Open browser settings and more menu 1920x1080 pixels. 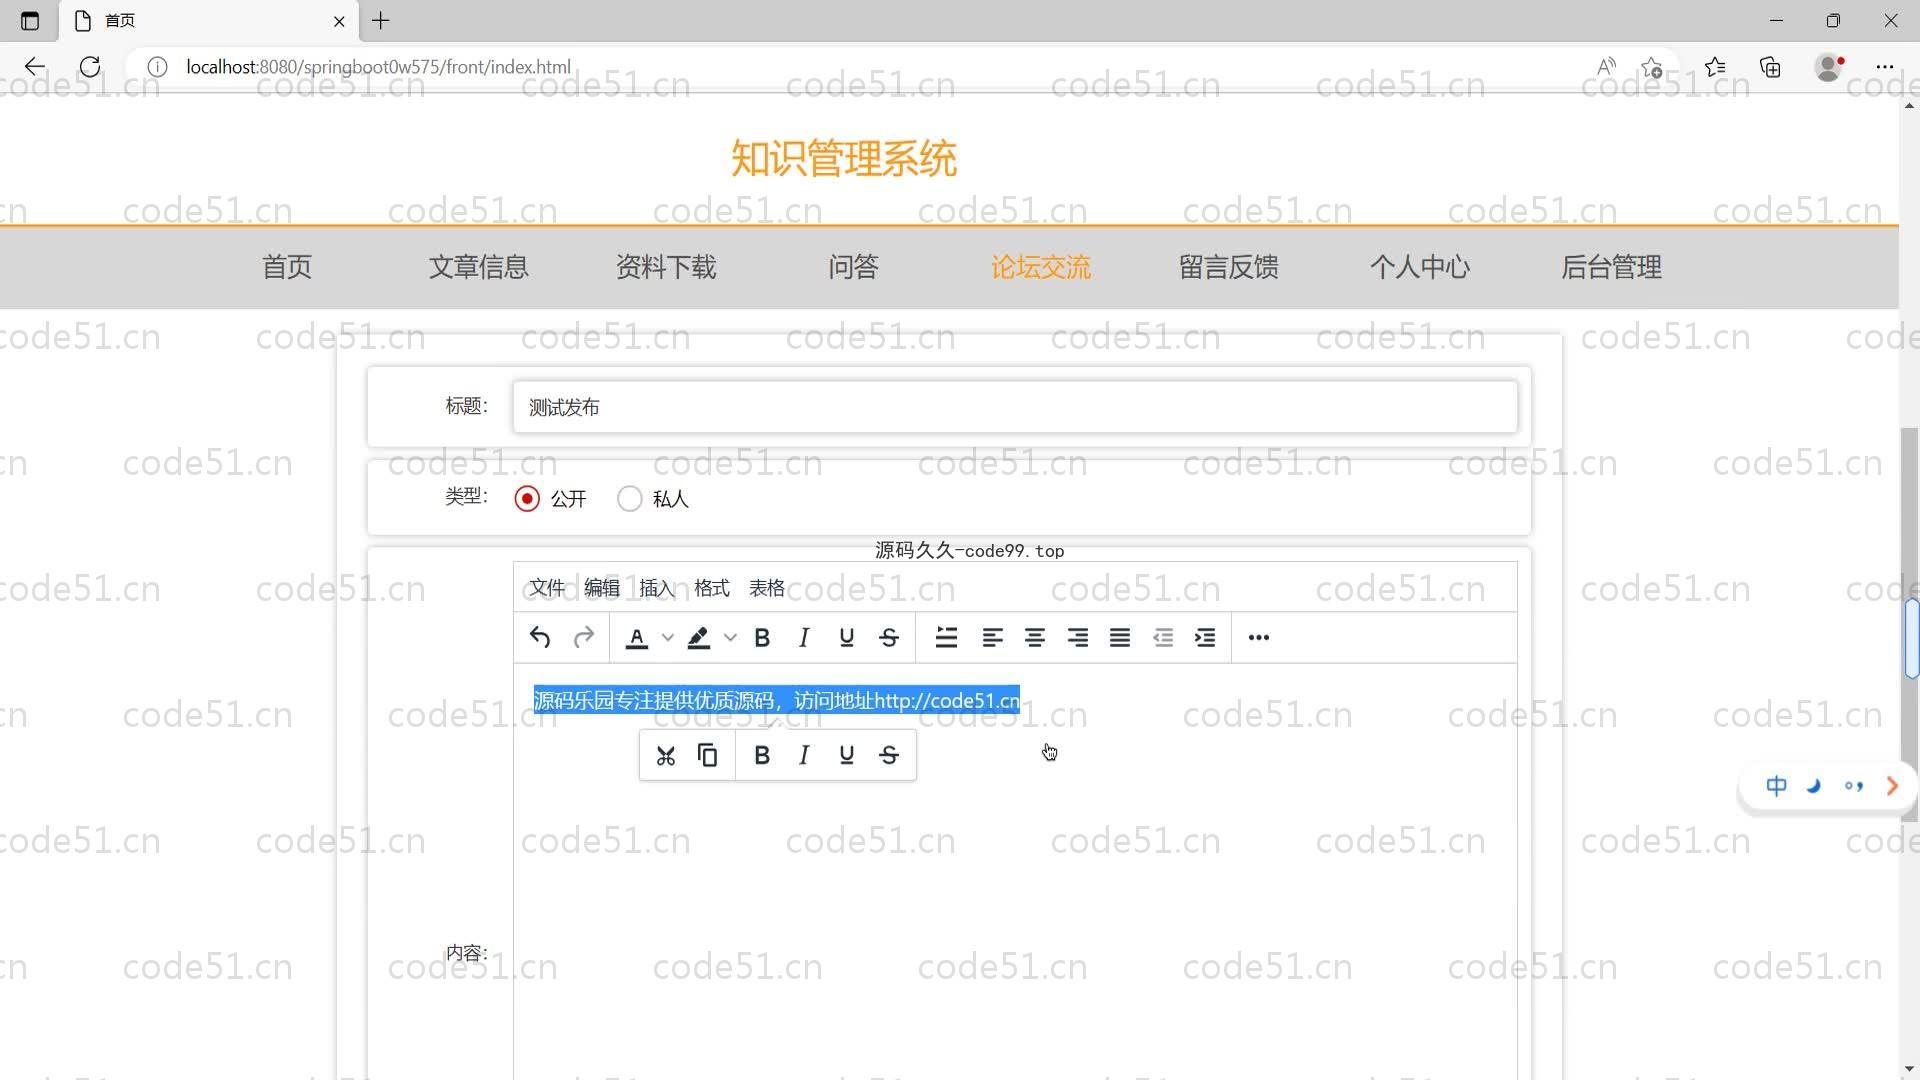(x=1885, y=67)
